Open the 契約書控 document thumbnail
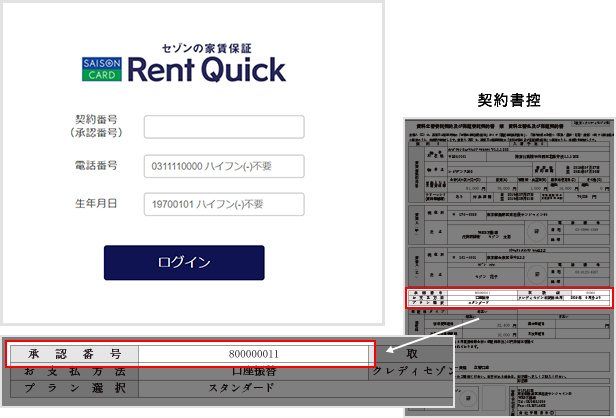This screenshot has height=418, width=616. pos(509,267)
